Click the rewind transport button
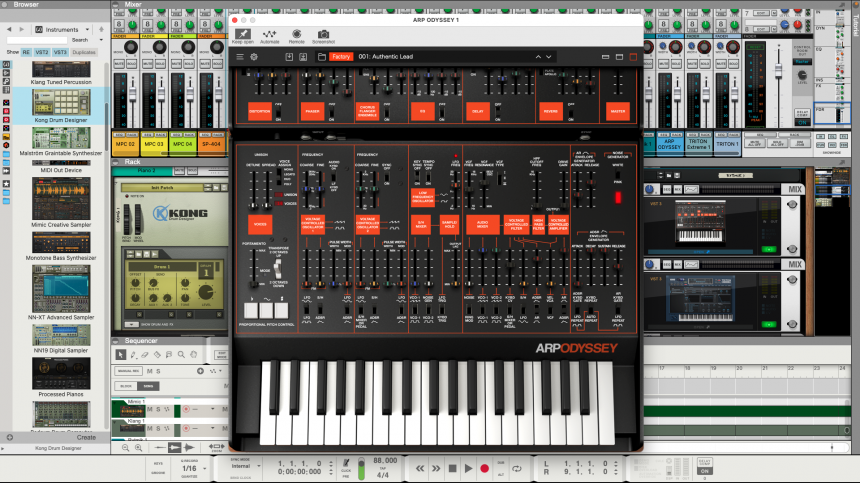The width and height of the screenshot is (860, 483). (x=420, y=468)
